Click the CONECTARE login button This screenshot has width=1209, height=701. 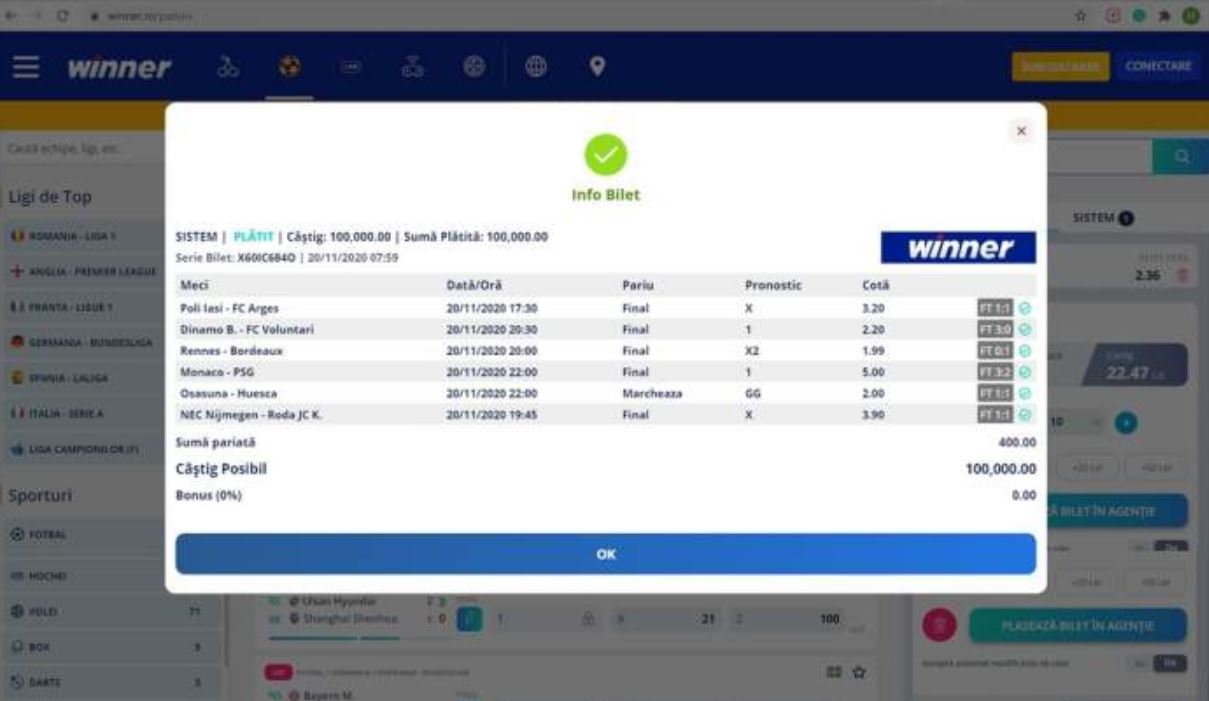pos(1158,67)
